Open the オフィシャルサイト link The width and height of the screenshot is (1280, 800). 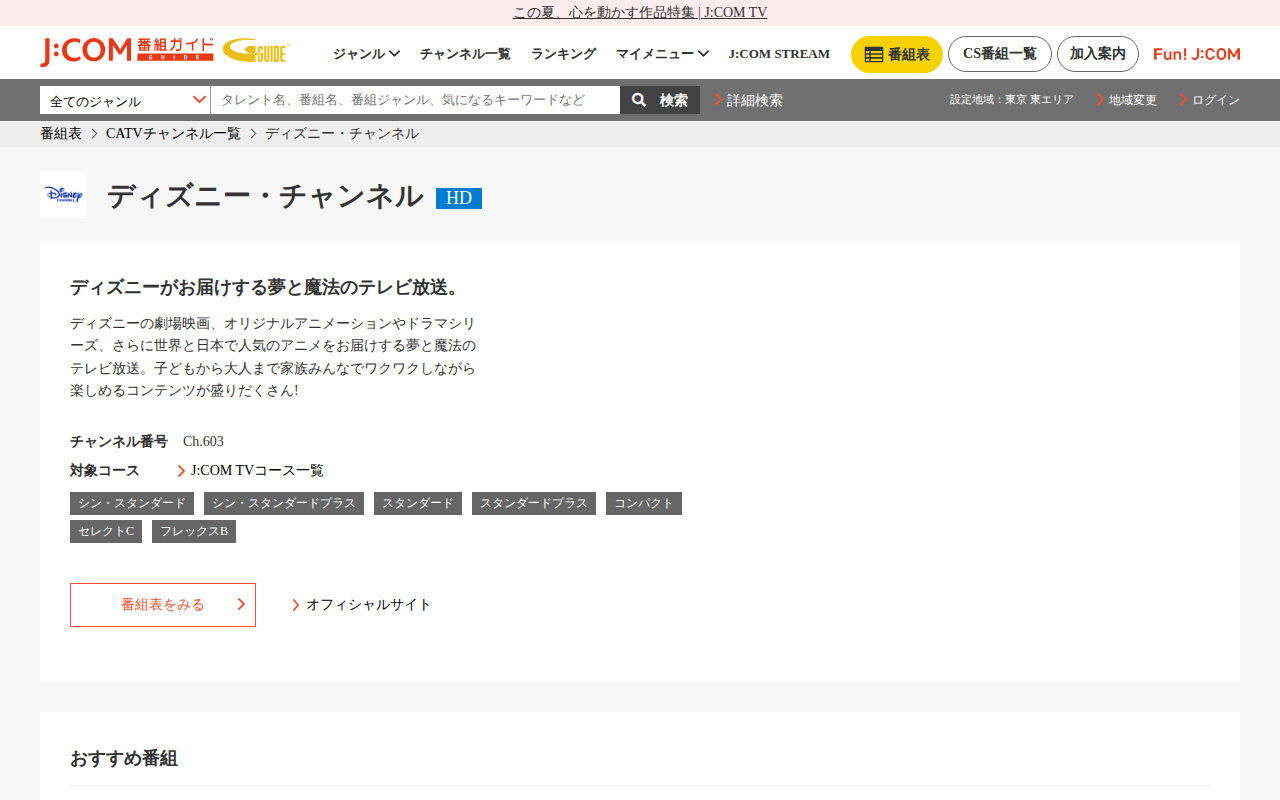(362, 605)
